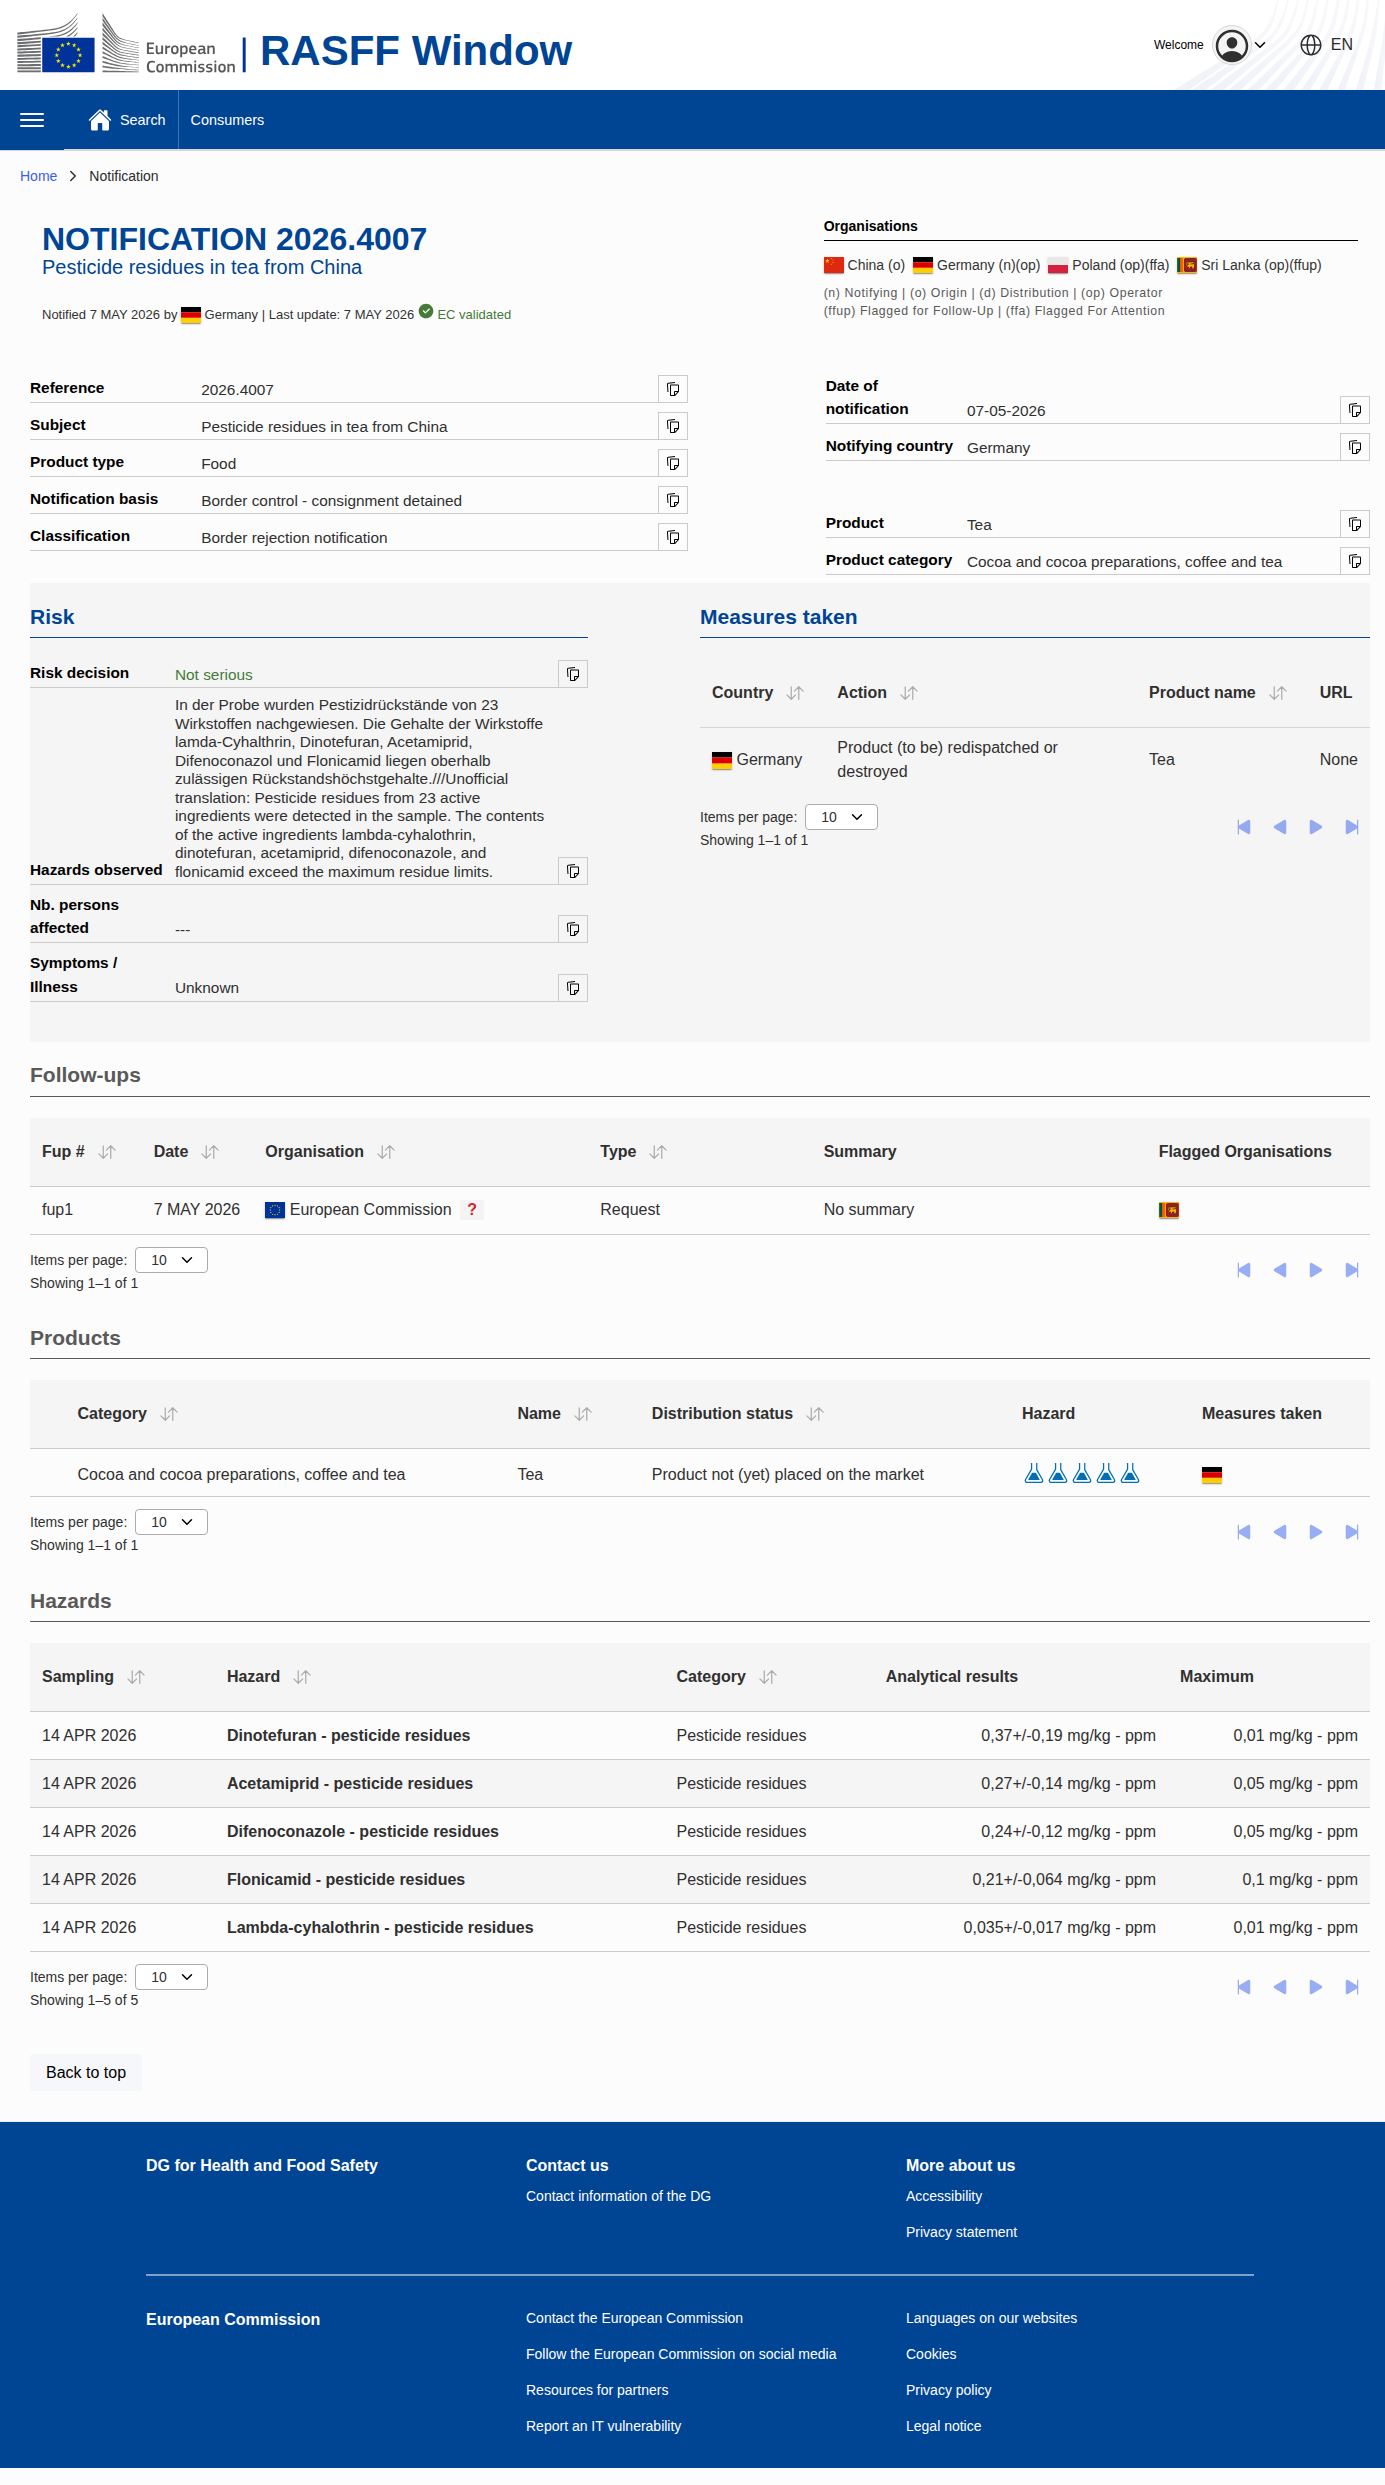Go to last page of Follow-ups
This screenshot has width=1385, height=2485.
click(x=1352, y=1270)
